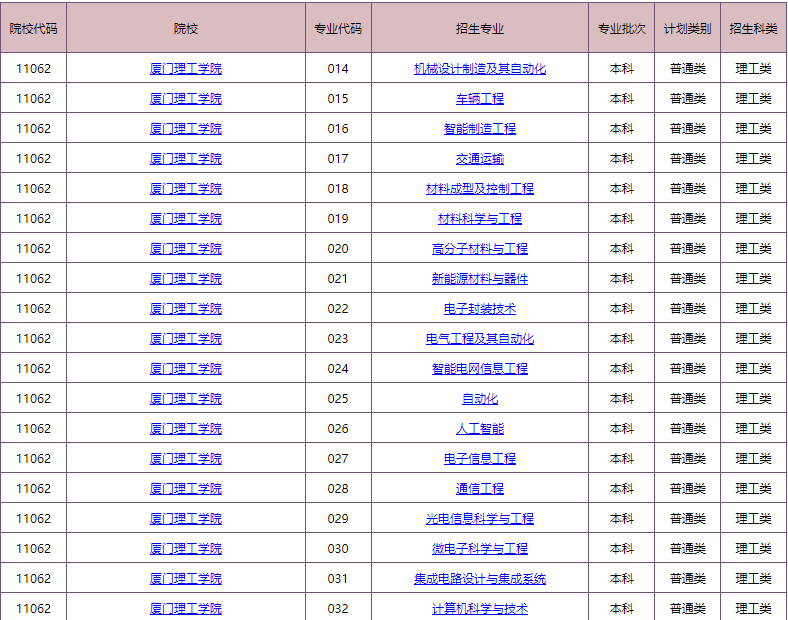Screen dimensions: 788x620
Task: Click 厦门理工学院 link in row 016
Action: pos(185,129)
